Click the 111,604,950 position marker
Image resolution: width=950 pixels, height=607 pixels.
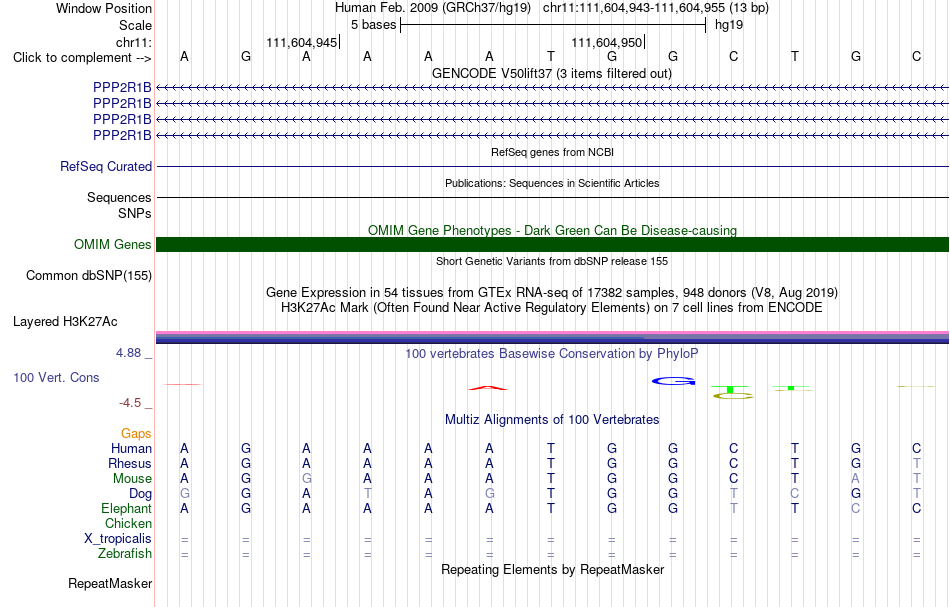[x=606, y=42]
